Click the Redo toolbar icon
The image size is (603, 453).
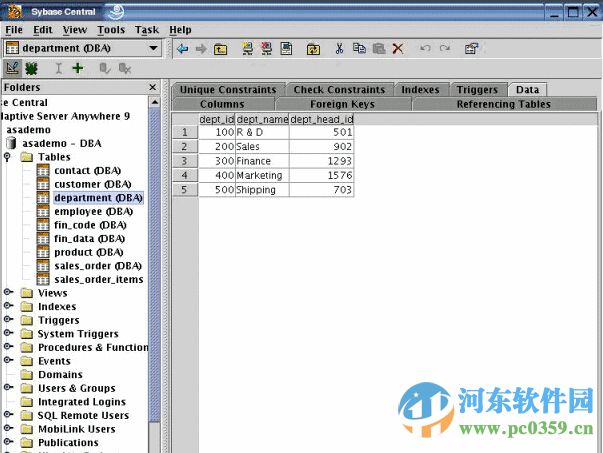(445, 48)
